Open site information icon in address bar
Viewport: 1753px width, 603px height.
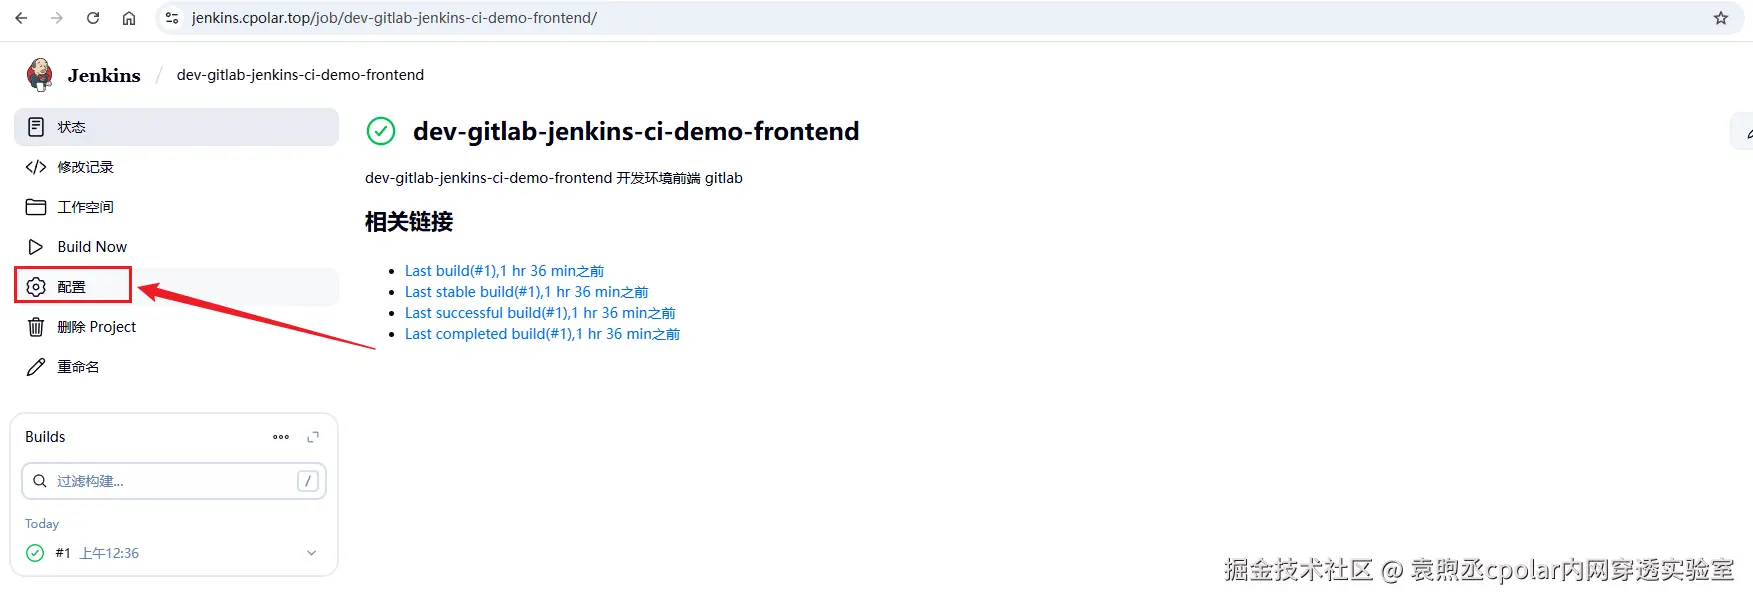click(172, 18)
